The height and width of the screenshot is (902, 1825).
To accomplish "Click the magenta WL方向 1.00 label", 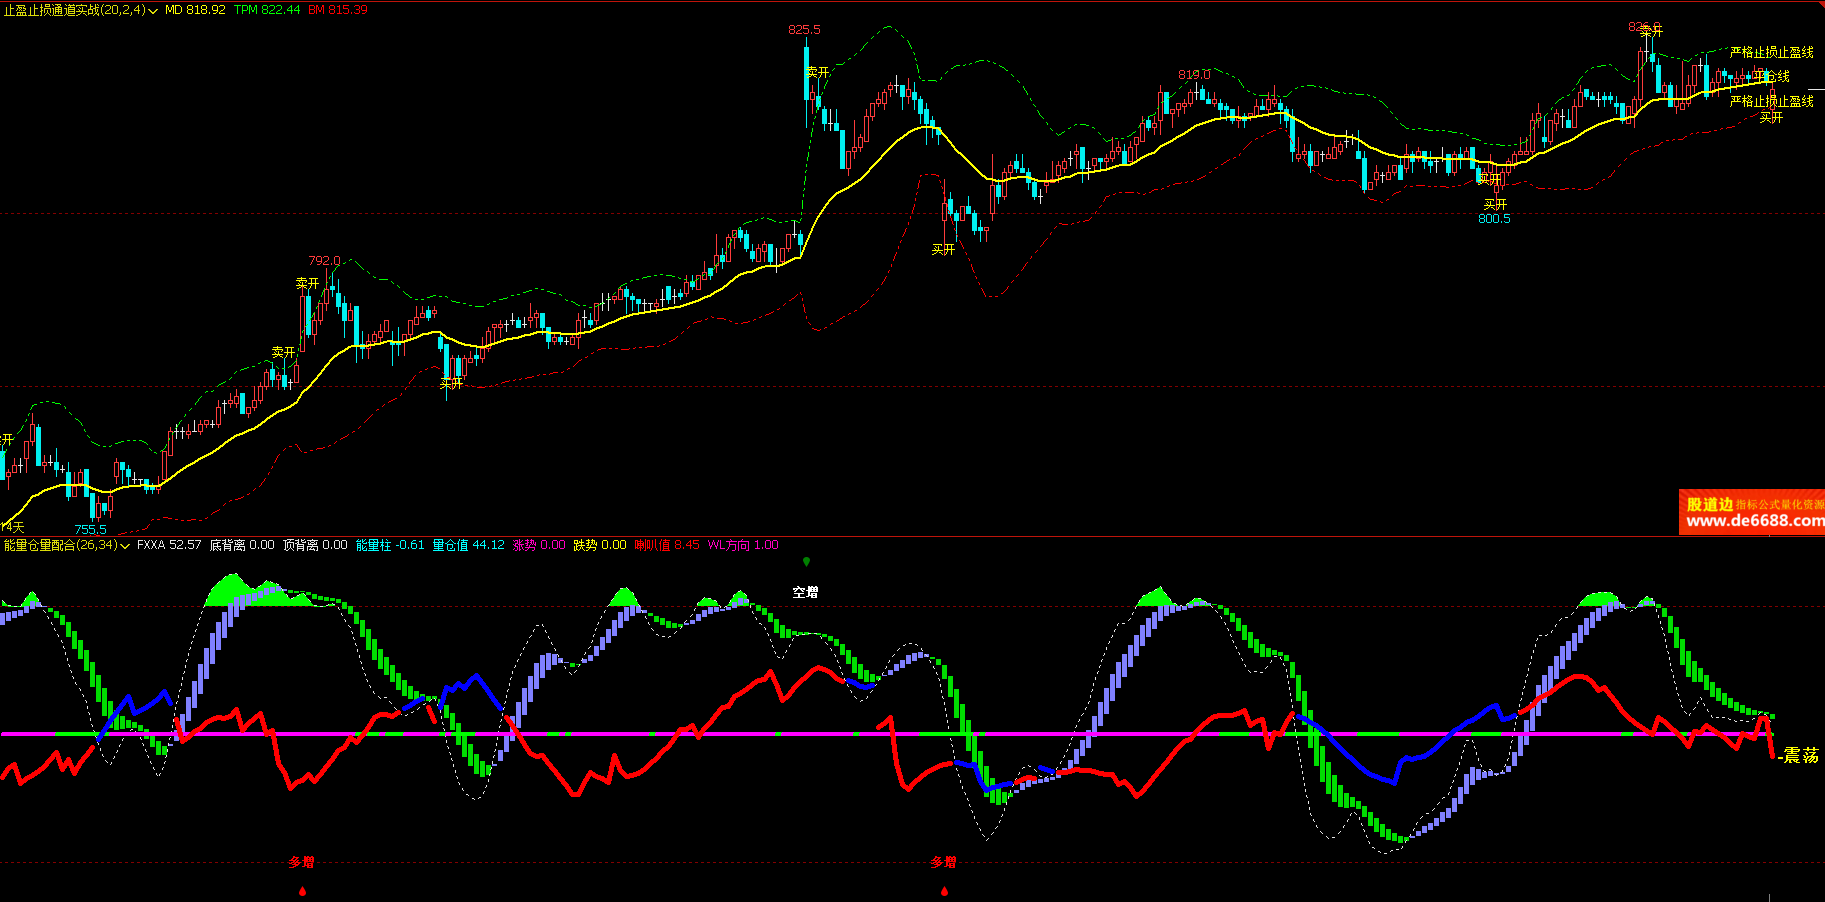I will [743, 546].
